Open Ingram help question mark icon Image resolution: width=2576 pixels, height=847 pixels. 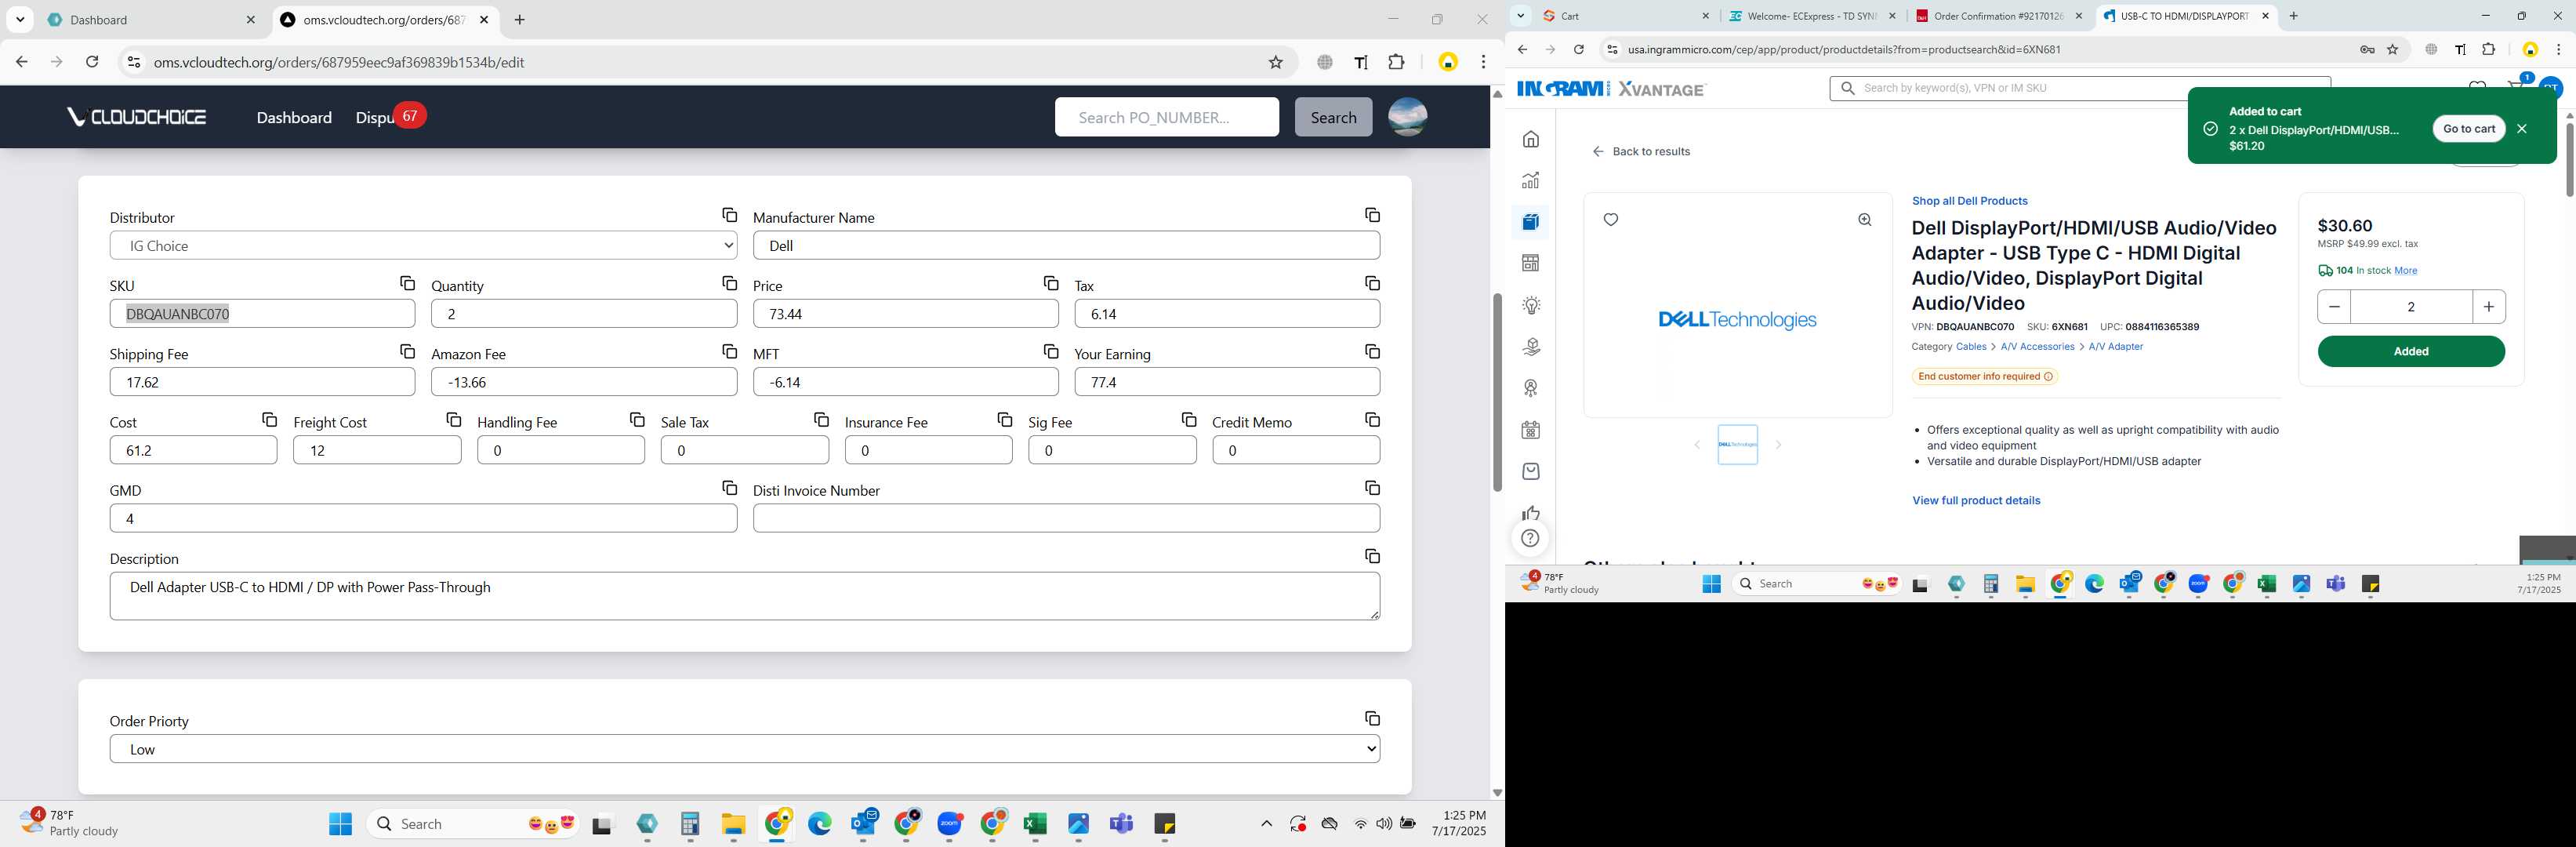point(1530,538)
